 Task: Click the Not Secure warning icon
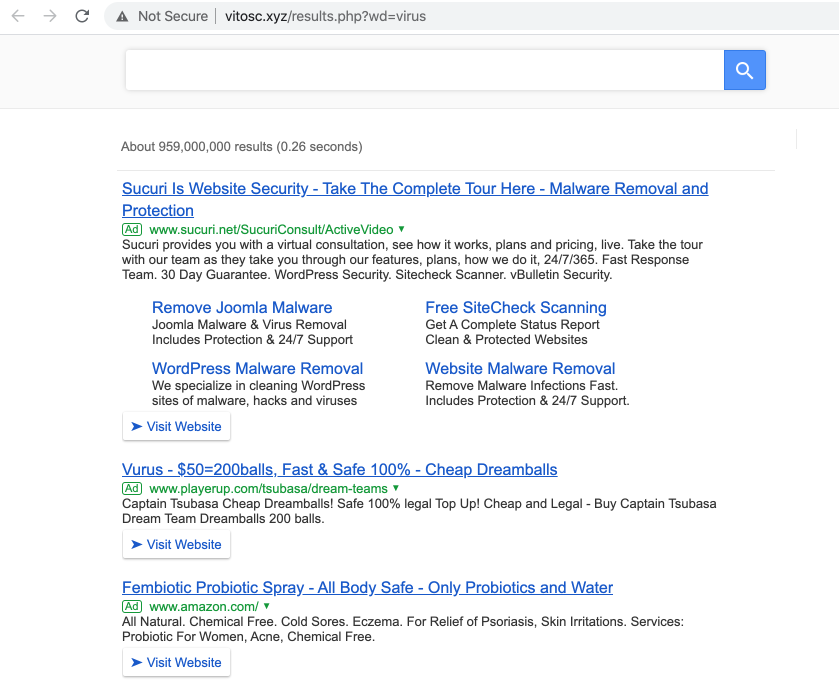(x=122, y=16)
